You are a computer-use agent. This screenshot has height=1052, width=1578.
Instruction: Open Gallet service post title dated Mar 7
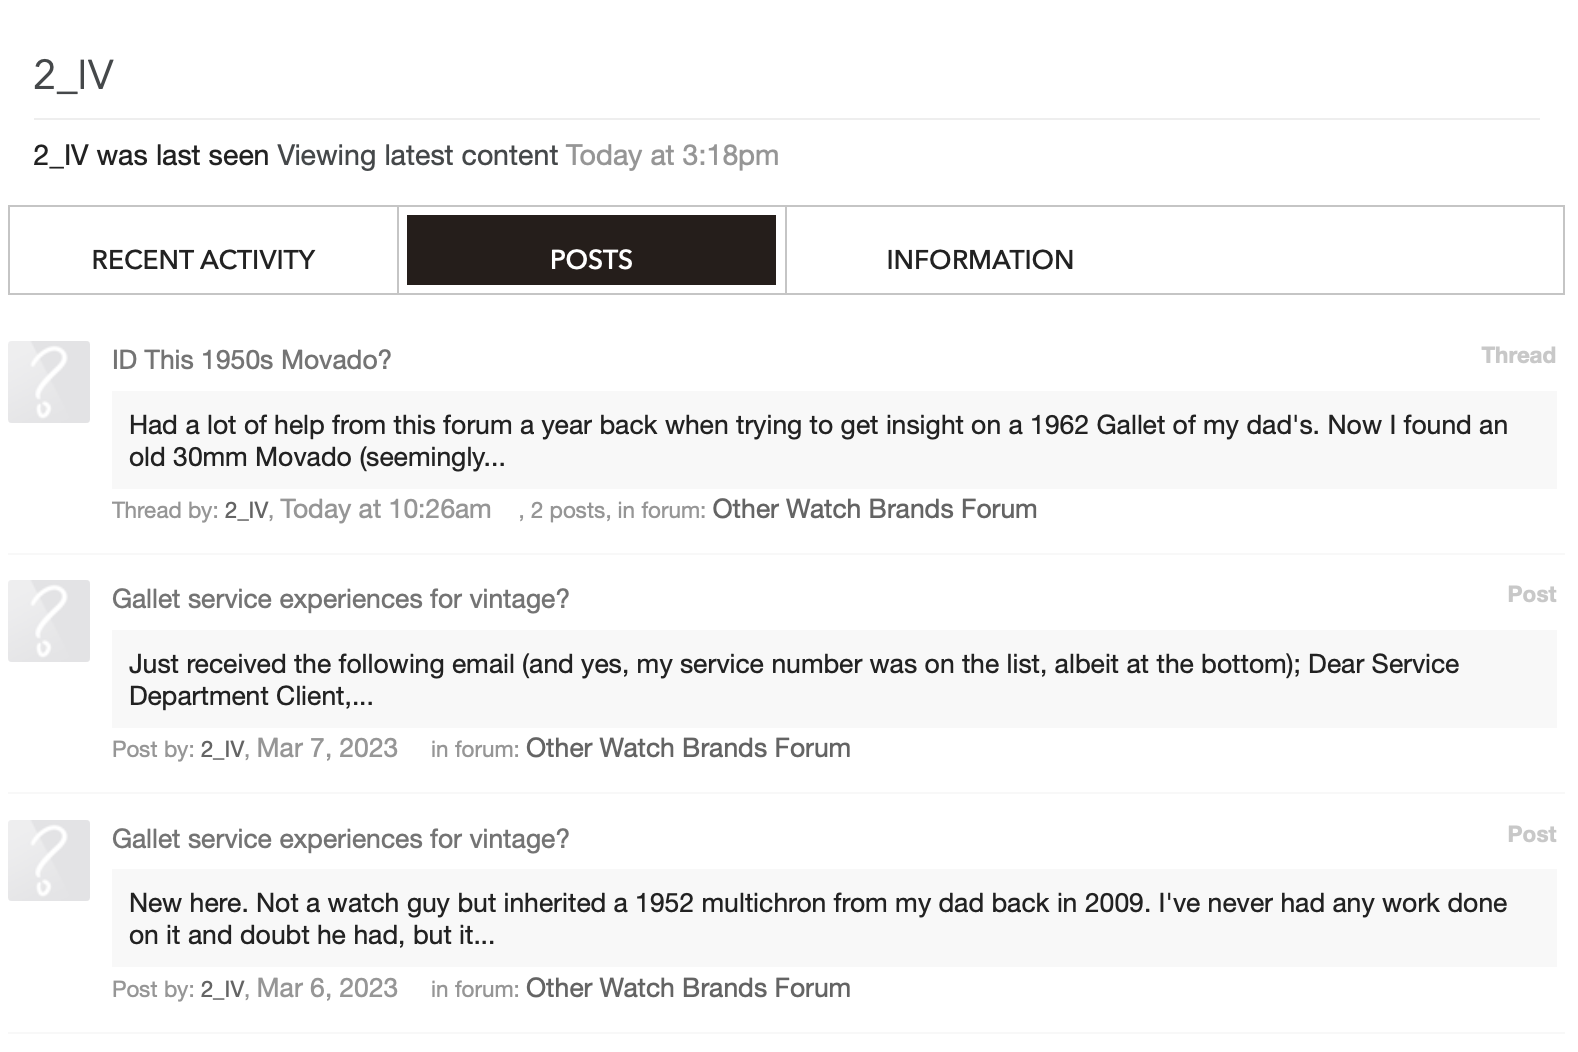pyautogui.click(x=340, y=599)
